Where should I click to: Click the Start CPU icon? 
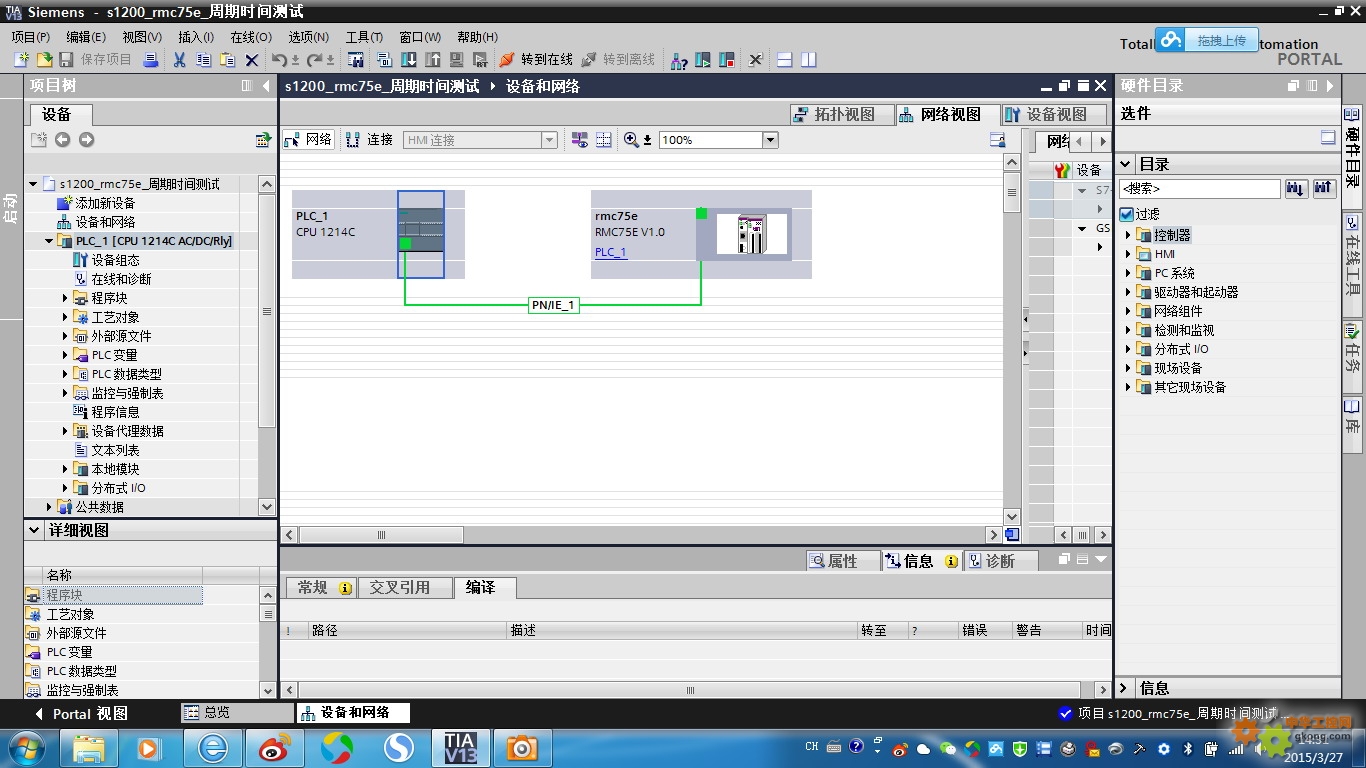[703, 60]
